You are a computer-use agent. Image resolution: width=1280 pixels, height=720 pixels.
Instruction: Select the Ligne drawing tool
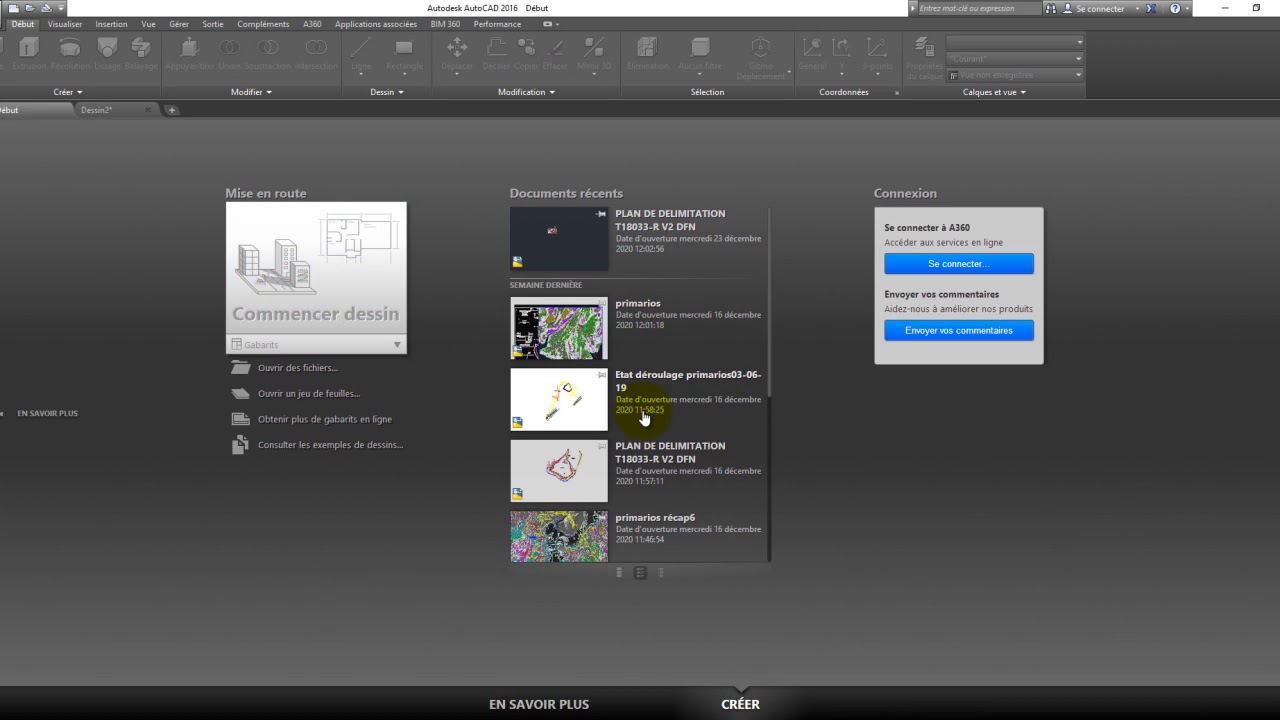click(x=361, y=47)
